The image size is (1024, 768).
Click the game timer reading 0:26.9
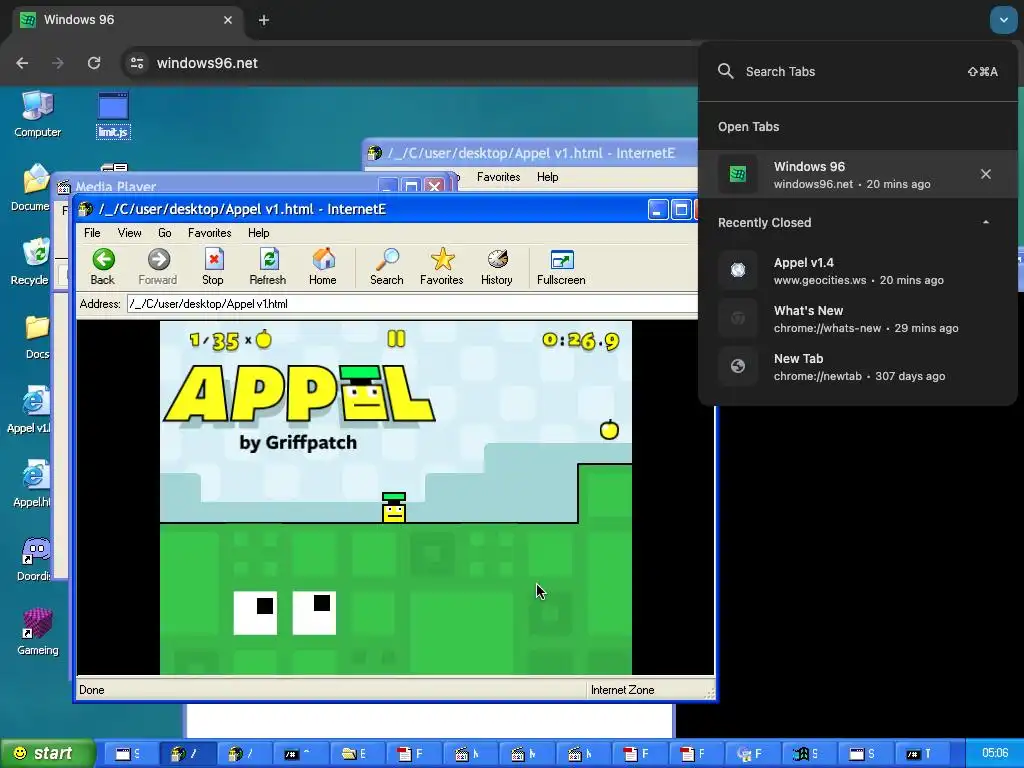(x=581, y=340)
